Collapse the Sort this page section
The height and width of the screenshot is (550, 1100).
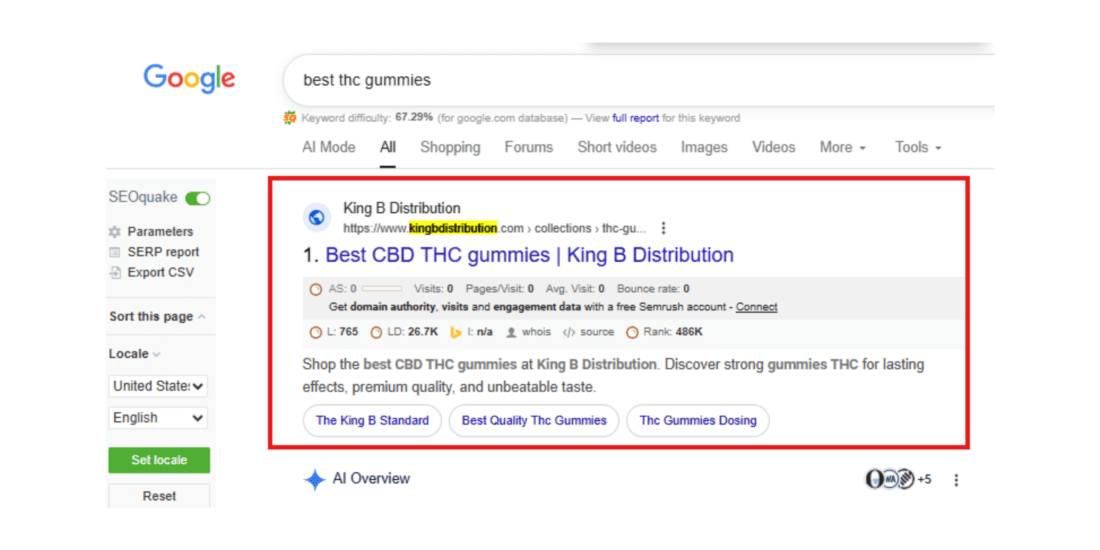(x=202, y=316)
